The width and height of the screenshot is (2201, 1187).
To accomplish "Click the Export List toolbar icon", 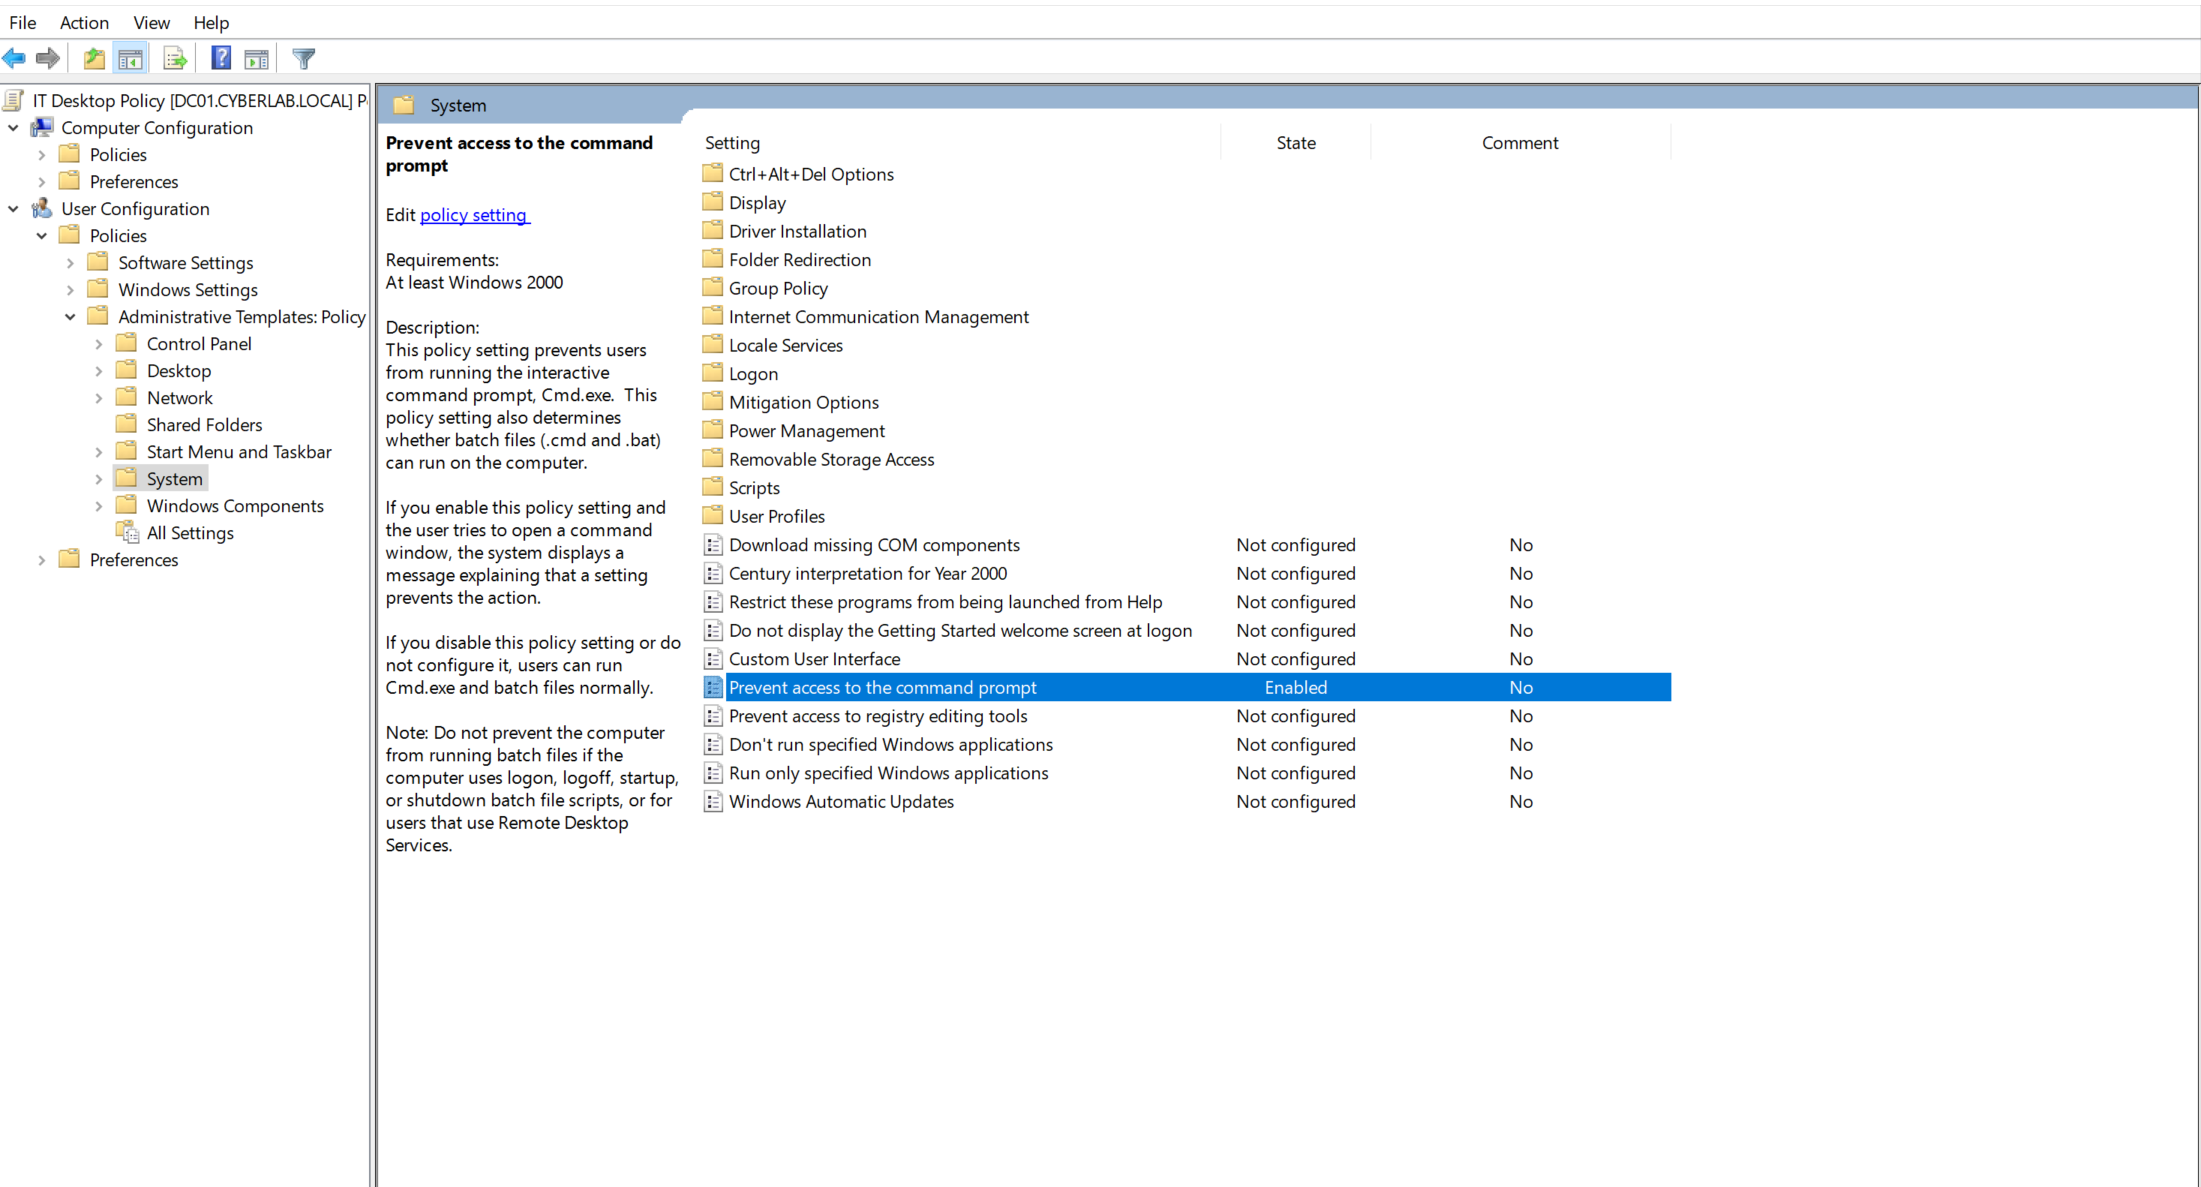I will (175, 59).
